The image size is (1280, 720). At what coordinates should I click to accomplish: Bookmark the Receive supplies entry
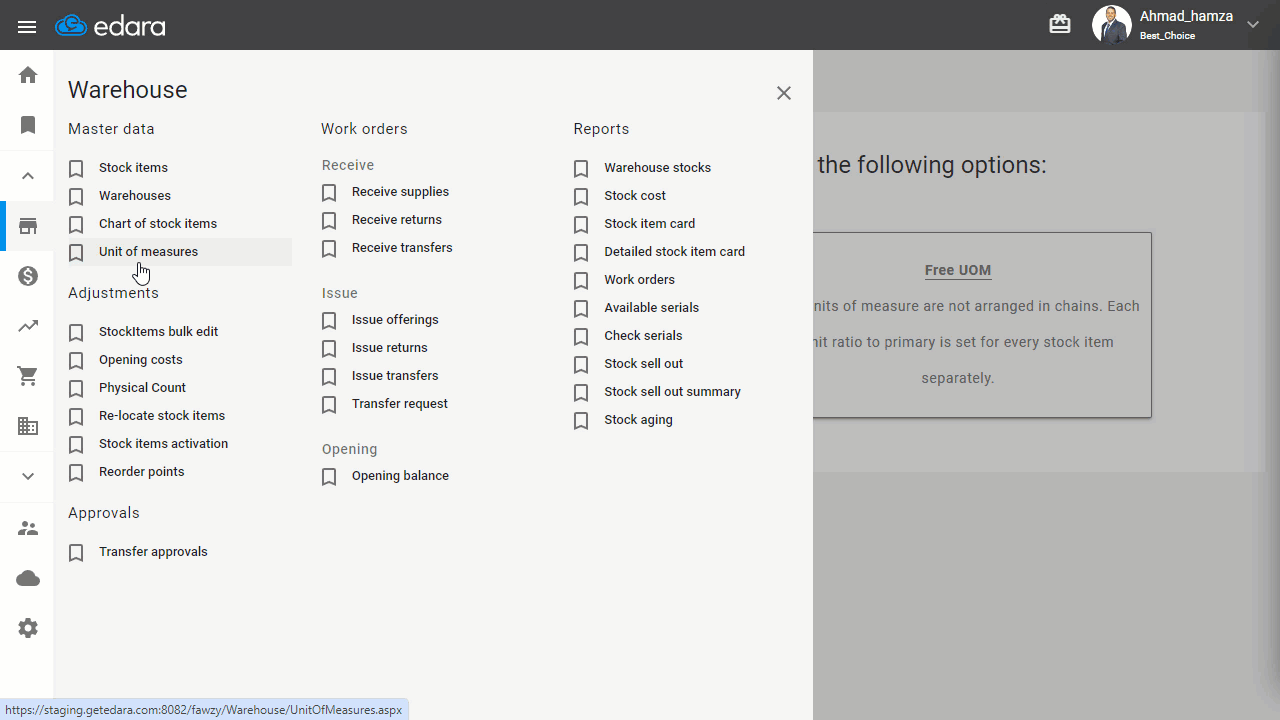[x=329, y=193]
